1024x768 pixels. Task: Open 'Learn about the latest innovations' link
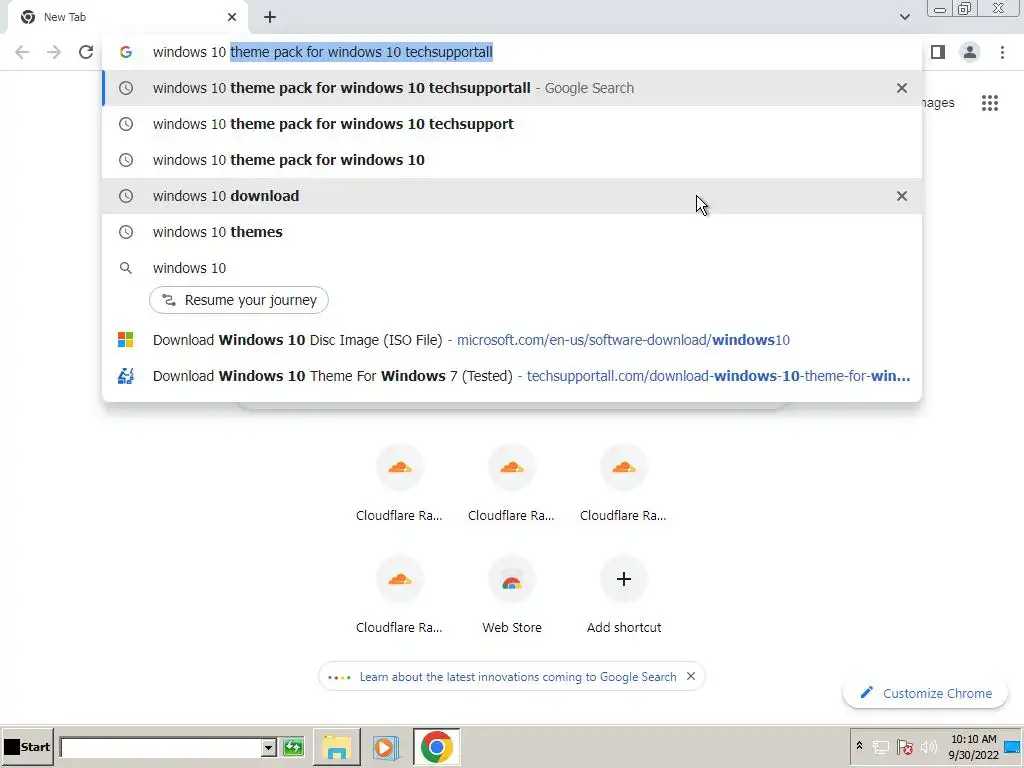click(517, 677)
